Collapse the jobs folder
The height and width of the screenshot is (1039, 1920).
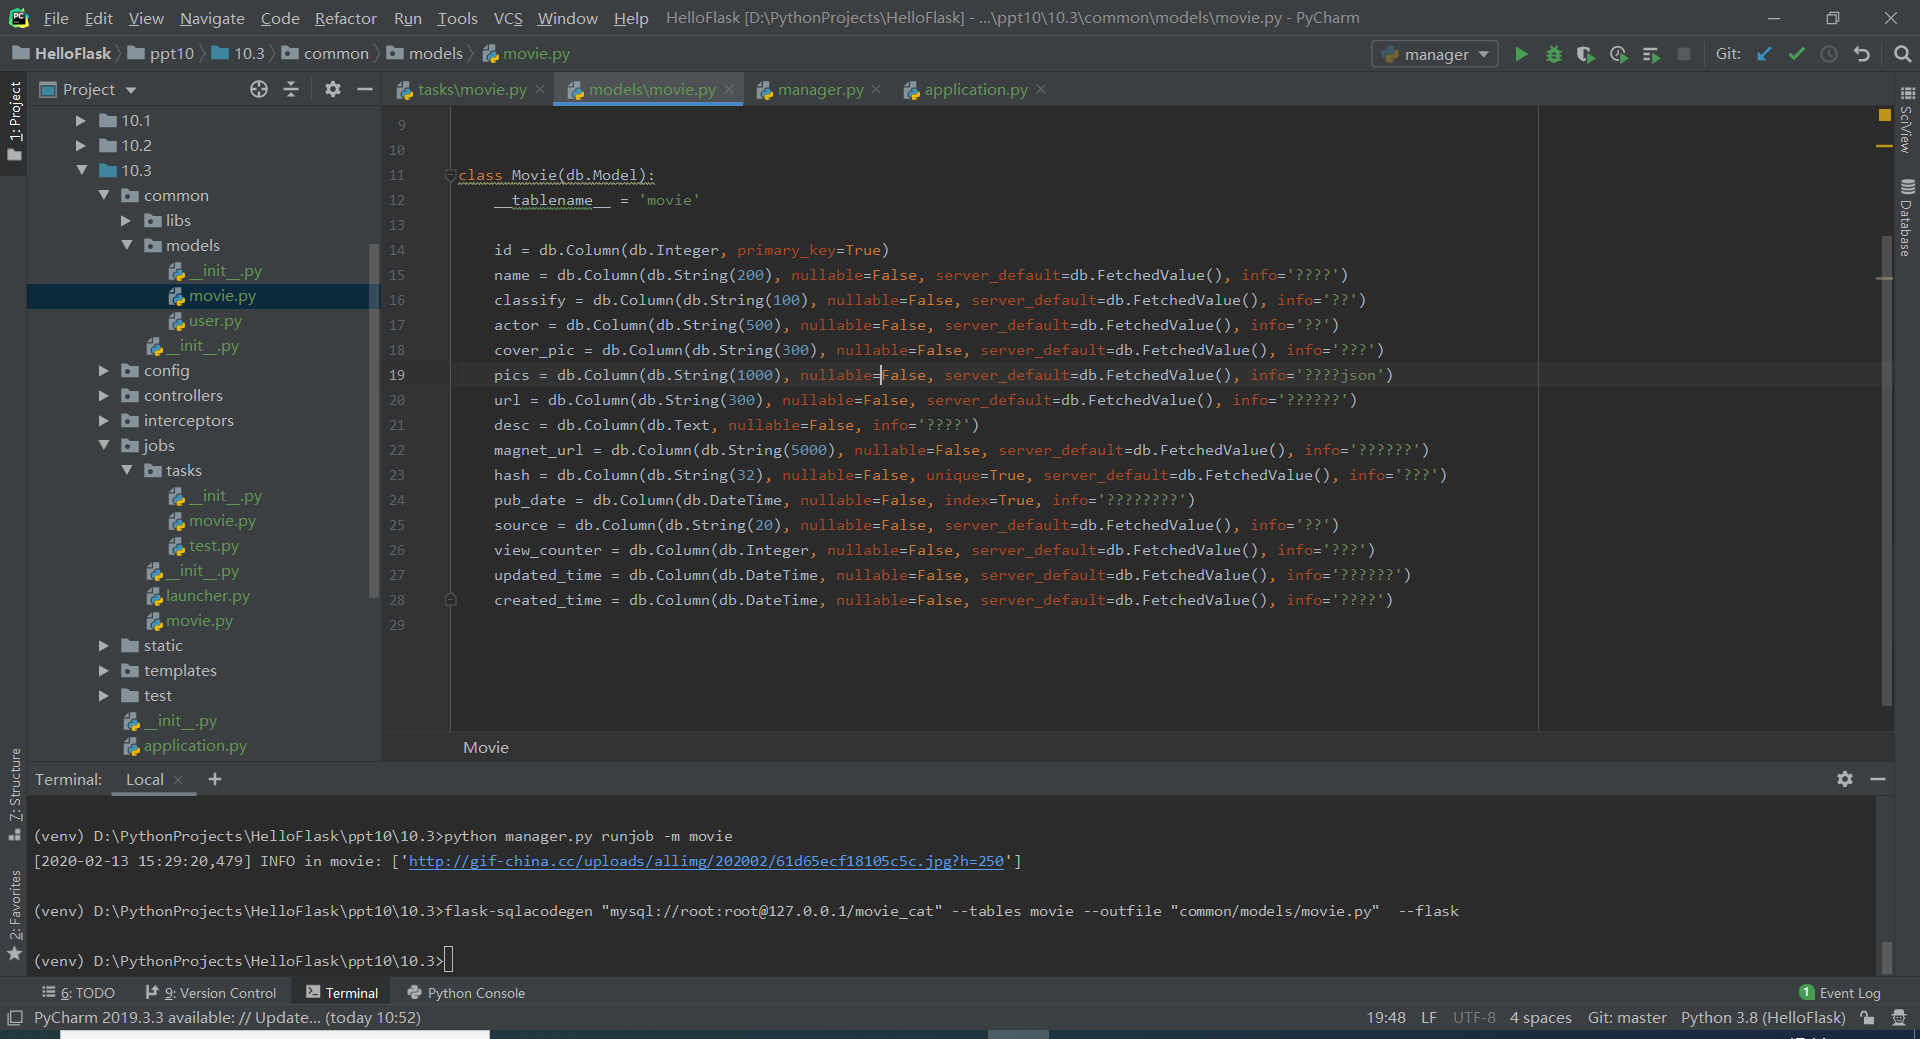click(x=104, y=446)
